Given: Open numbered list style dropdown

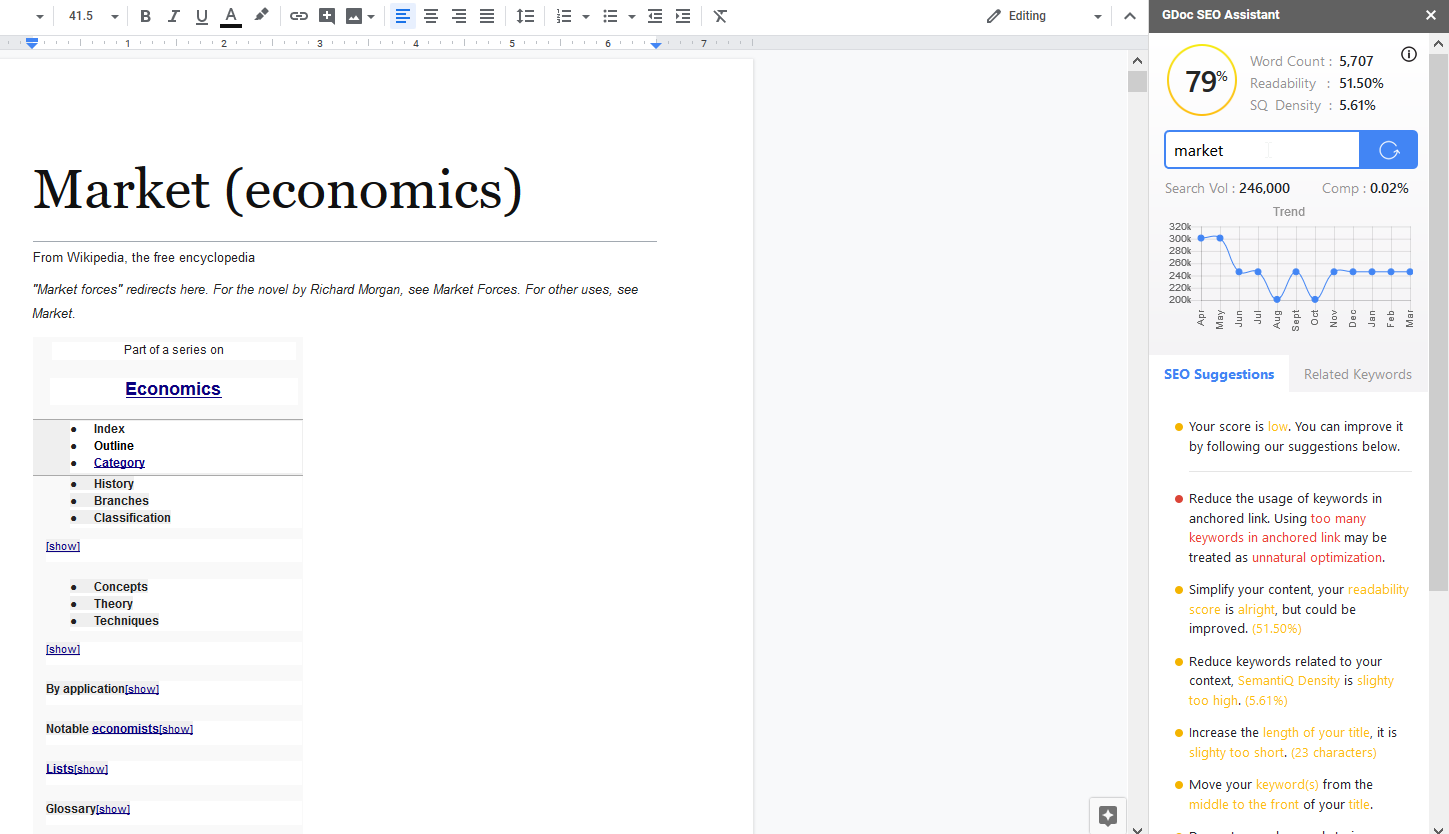Looking at the screenshot, I should 586,16.
